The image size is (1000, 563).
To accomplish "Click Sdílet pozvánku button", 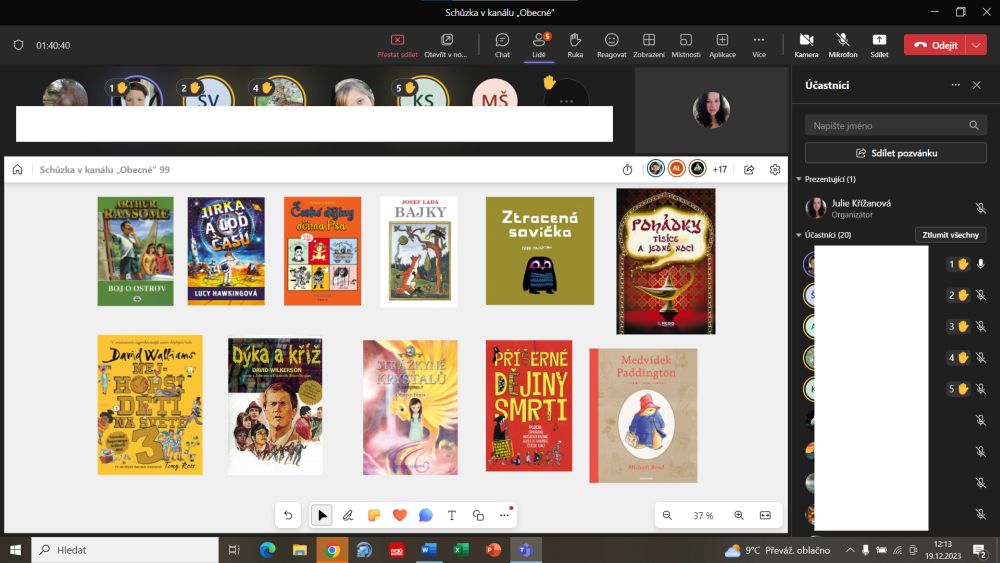I will click(x=895, y=153).
